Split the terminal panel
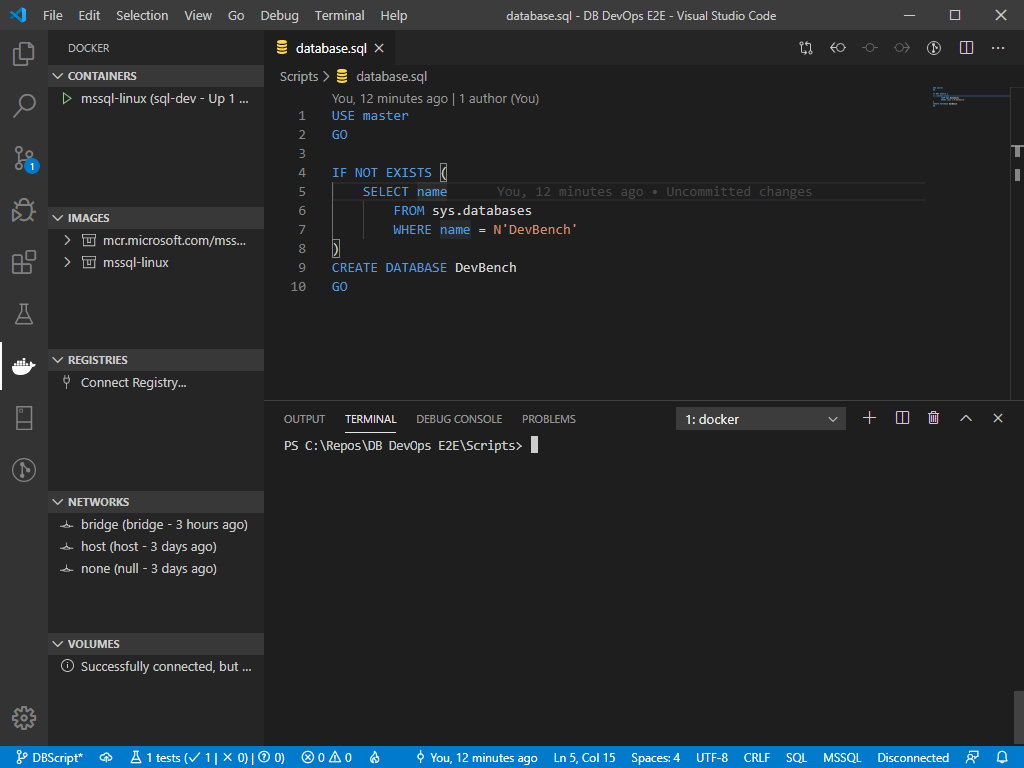The height and width of the screenshot is (768, 1024). tap(902, 418)
